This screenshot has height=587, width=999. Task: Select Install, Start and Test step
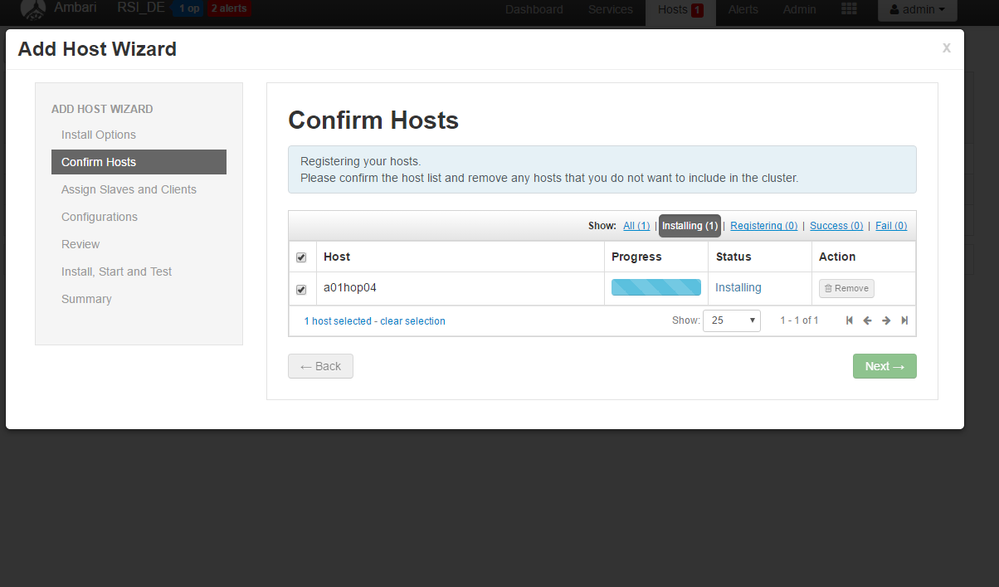117,272
